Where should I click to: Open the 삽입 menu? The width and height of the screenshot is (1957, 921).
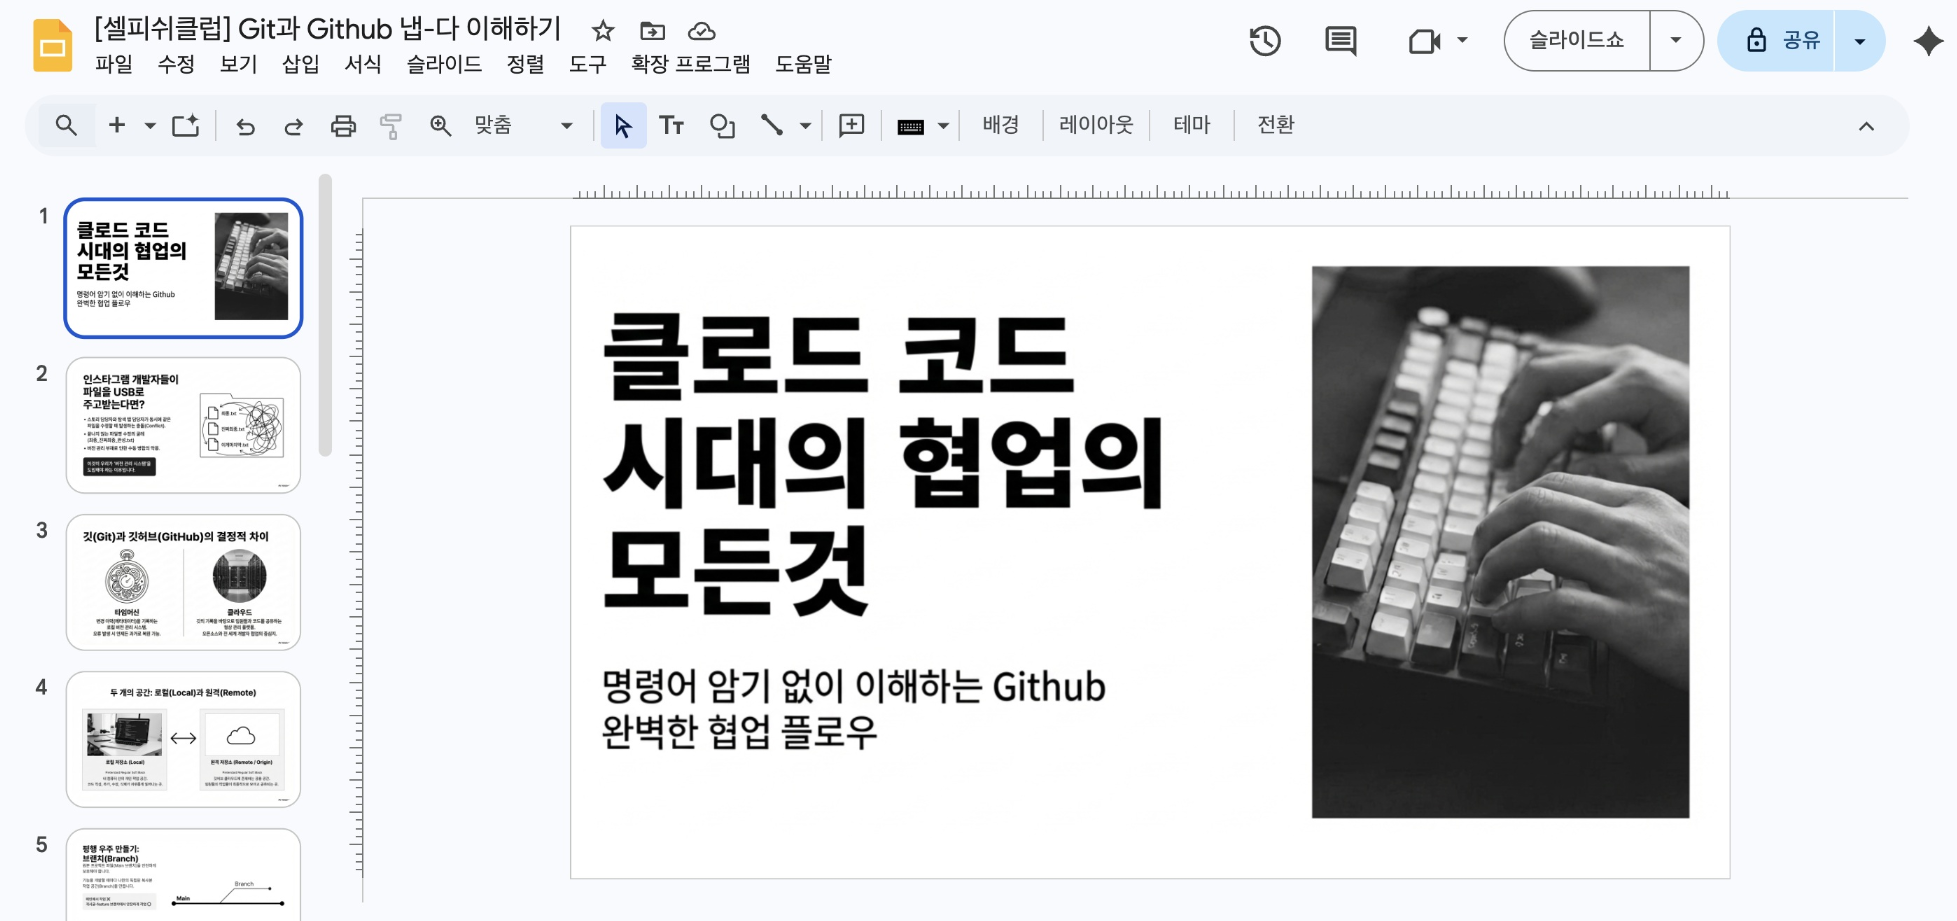click(300, 64)
